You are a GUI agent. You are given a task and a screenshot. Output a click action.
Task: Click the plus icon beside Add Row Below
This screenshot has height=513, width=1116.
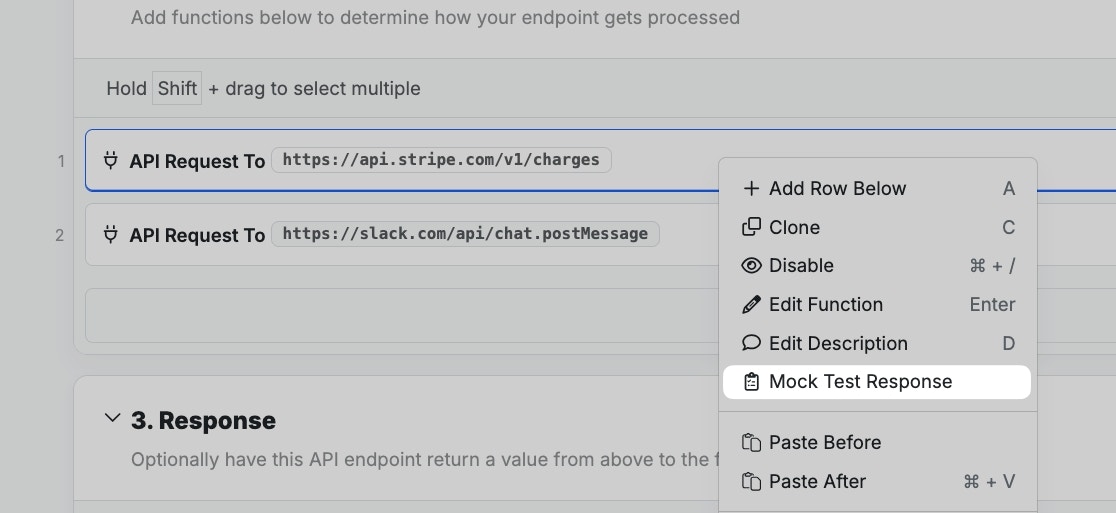tap(751, 188)
